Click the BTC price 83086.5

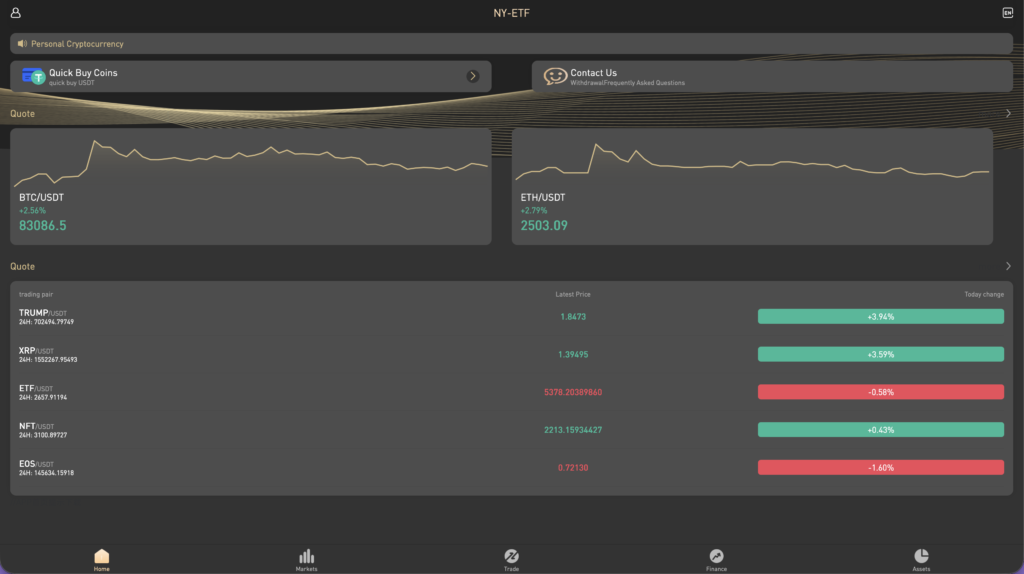point(42,226)
